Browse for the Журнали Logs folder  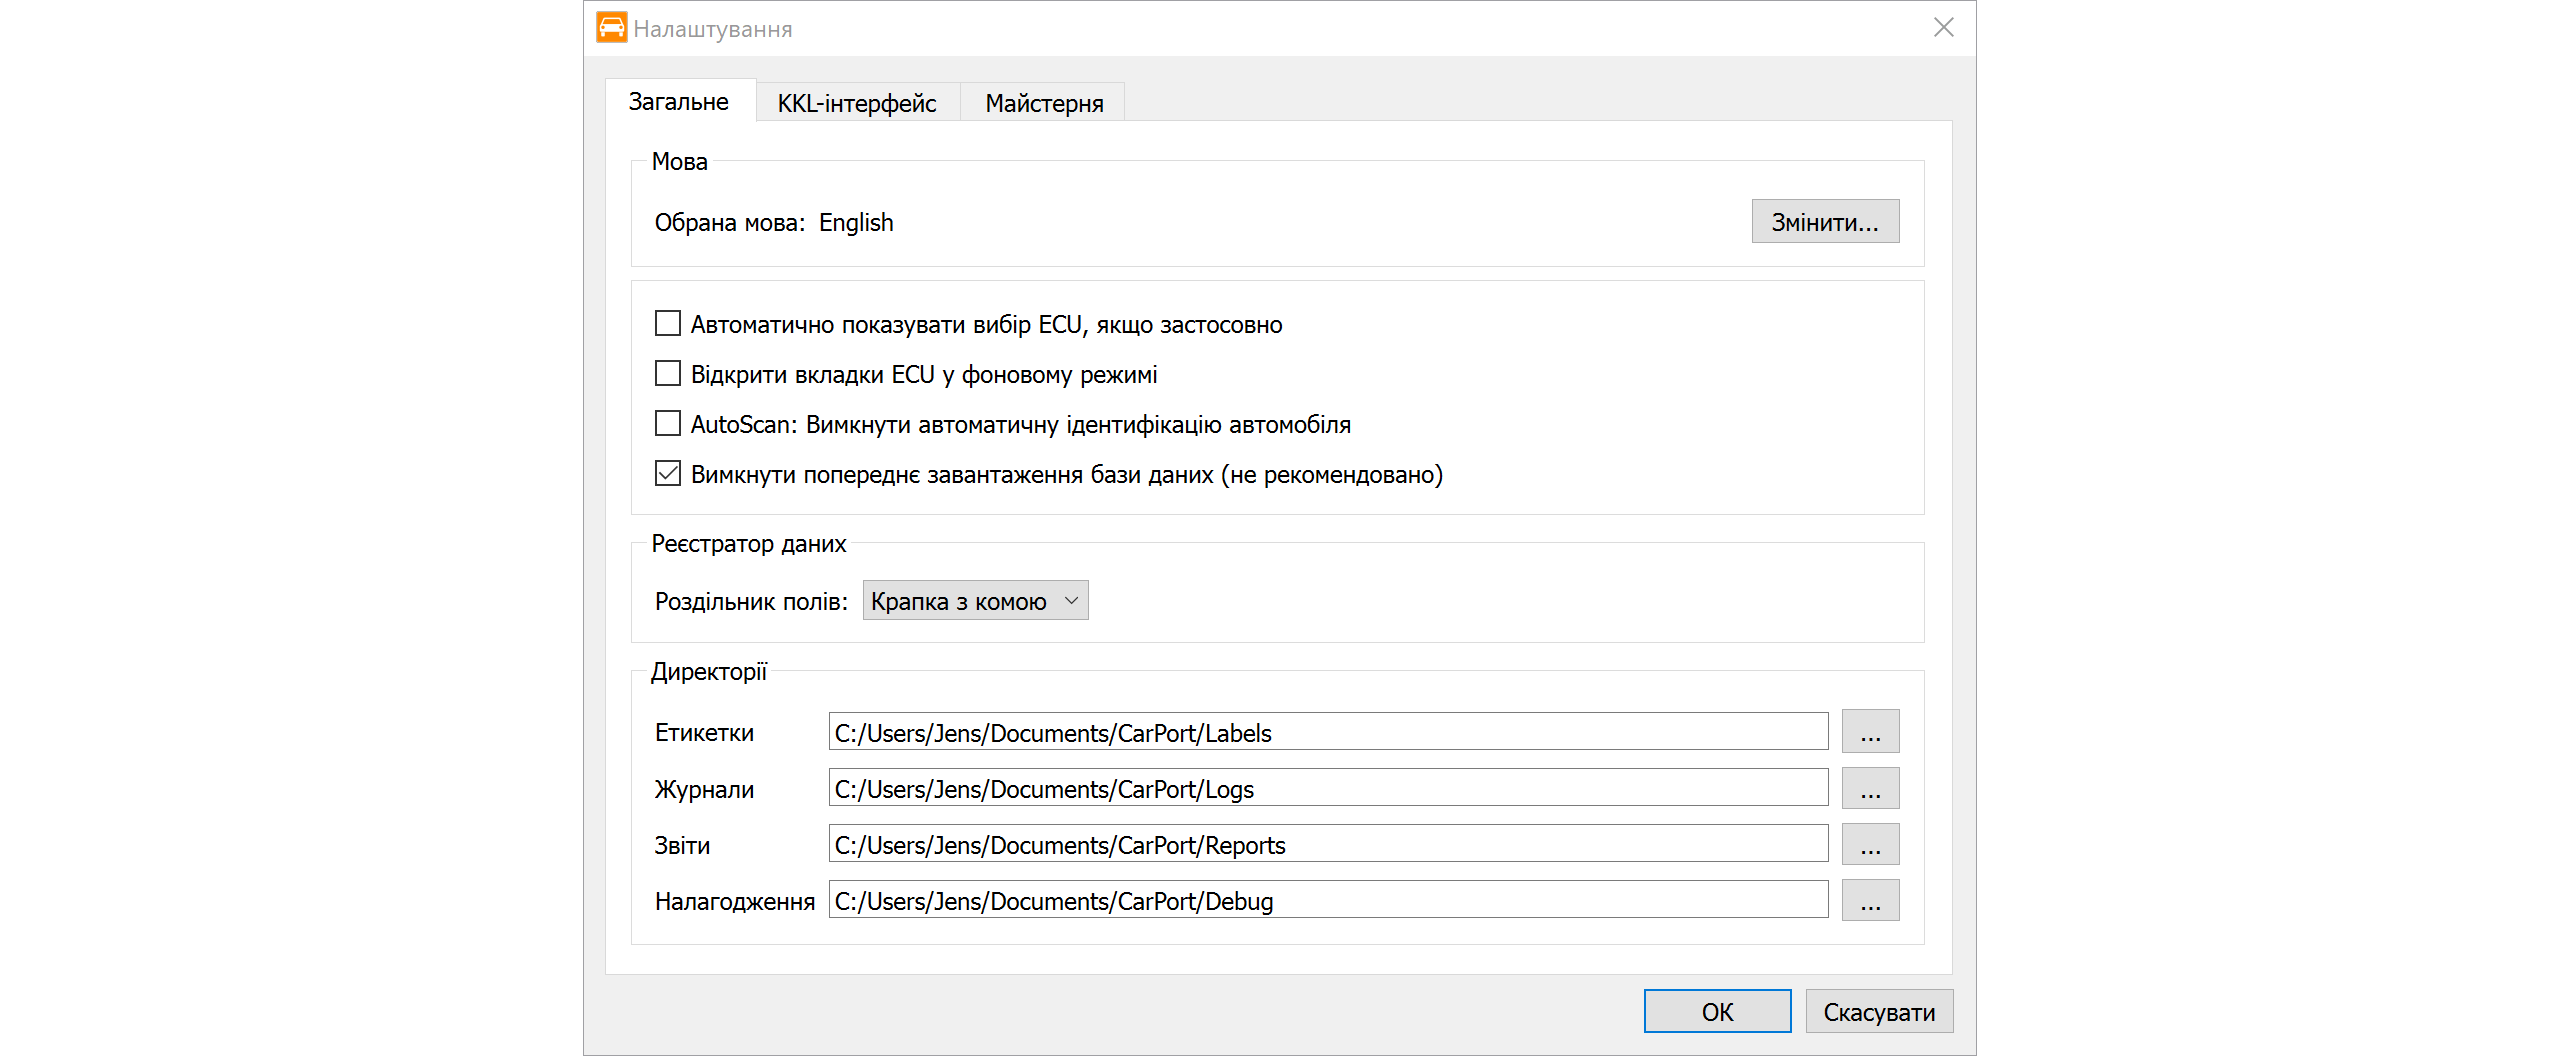click(x=1870, y=788)
